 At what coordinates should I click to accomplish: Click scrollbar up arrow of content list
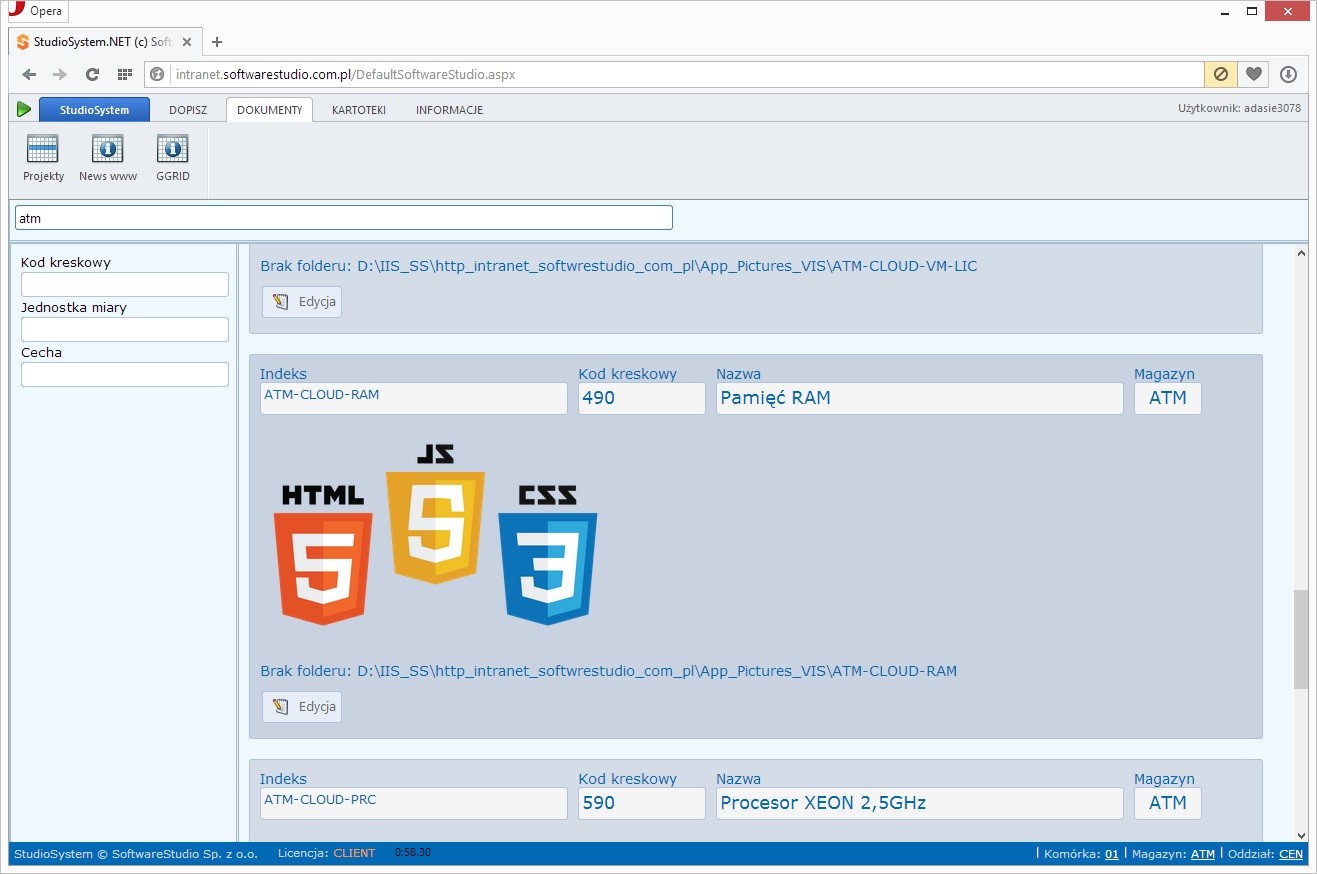tap(1301, 253)
